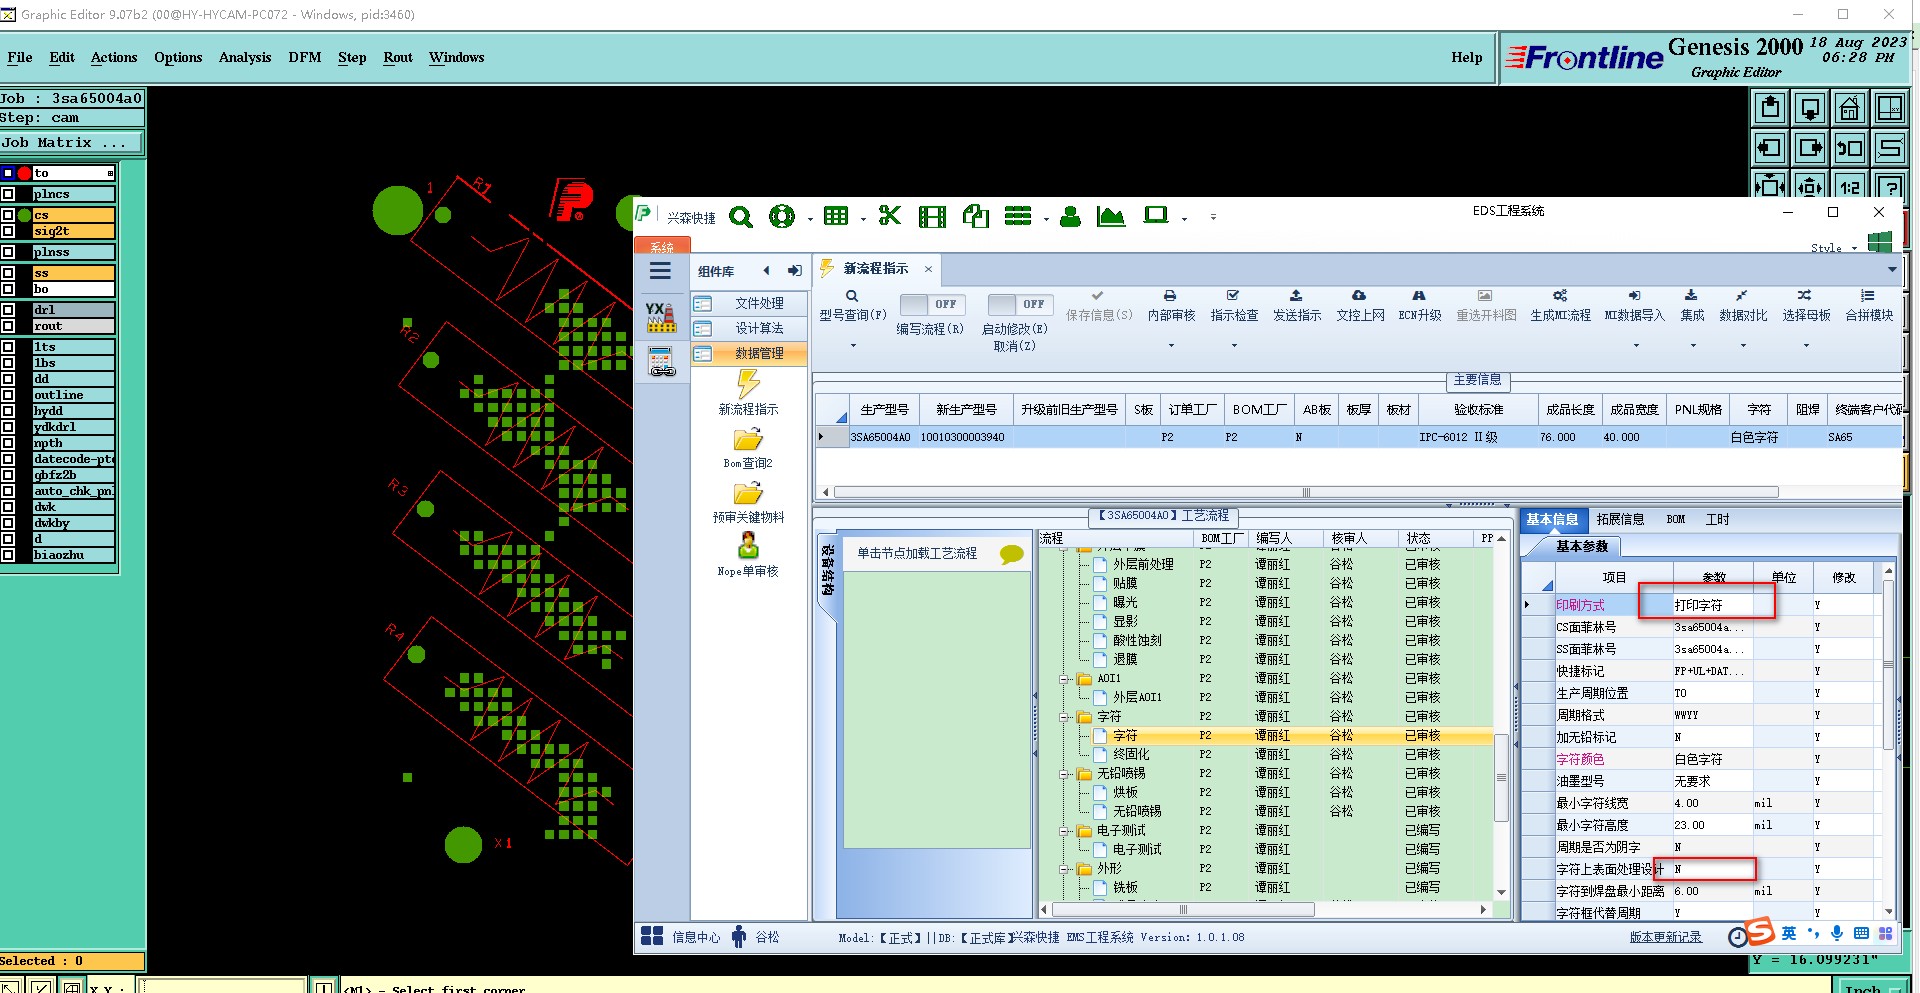The height and width of the screenshot is (993, 1920).
Task: Toggle visibility checkbox for sig2t layer
Action: coord(8,231)
